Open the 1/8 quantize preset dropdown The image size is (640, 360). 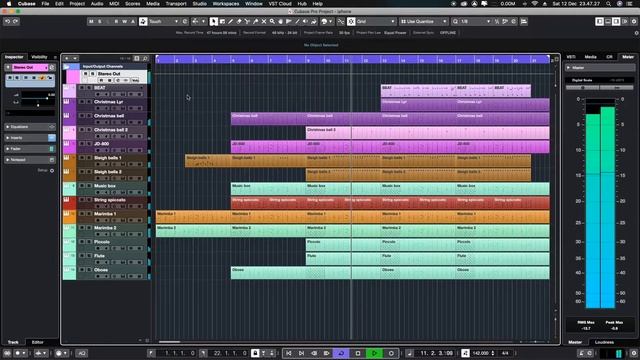(475, 21)
